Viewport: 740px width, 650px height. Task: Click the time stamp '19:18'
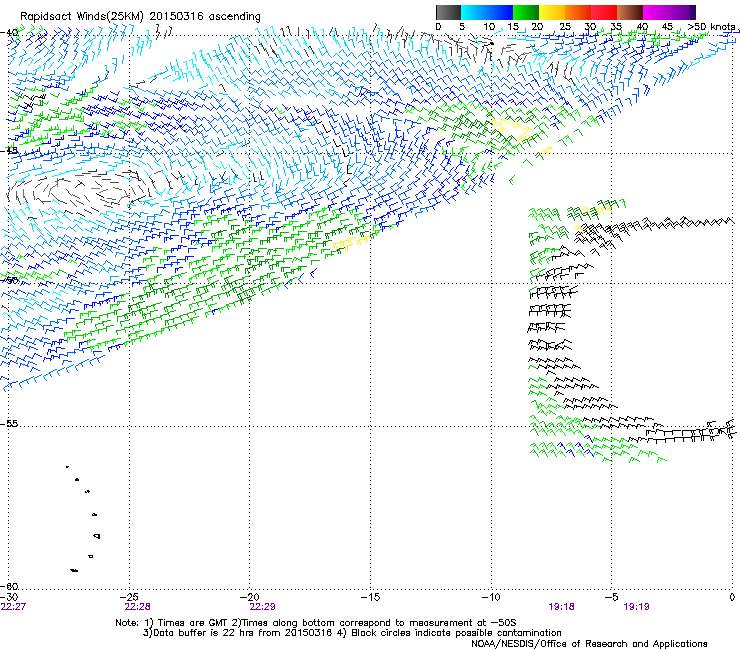pos(561,607)
